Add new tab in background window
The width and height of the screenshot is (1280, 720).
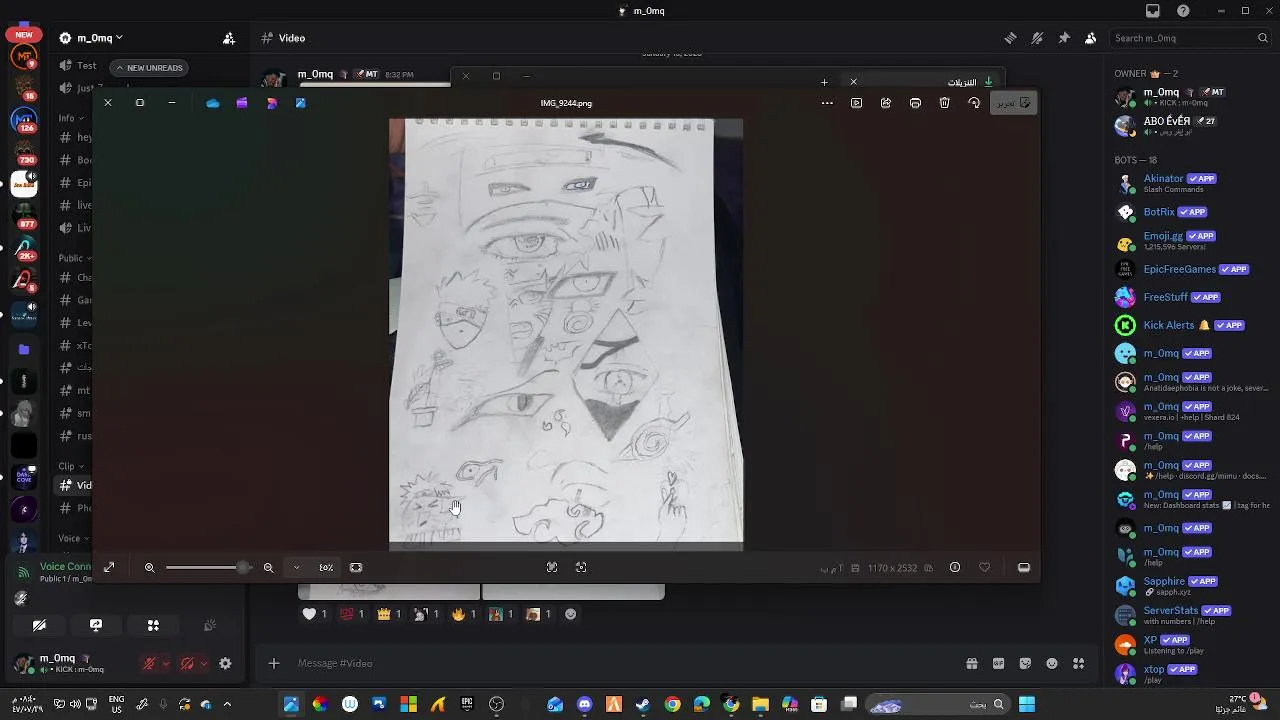[x=824, y=82]
